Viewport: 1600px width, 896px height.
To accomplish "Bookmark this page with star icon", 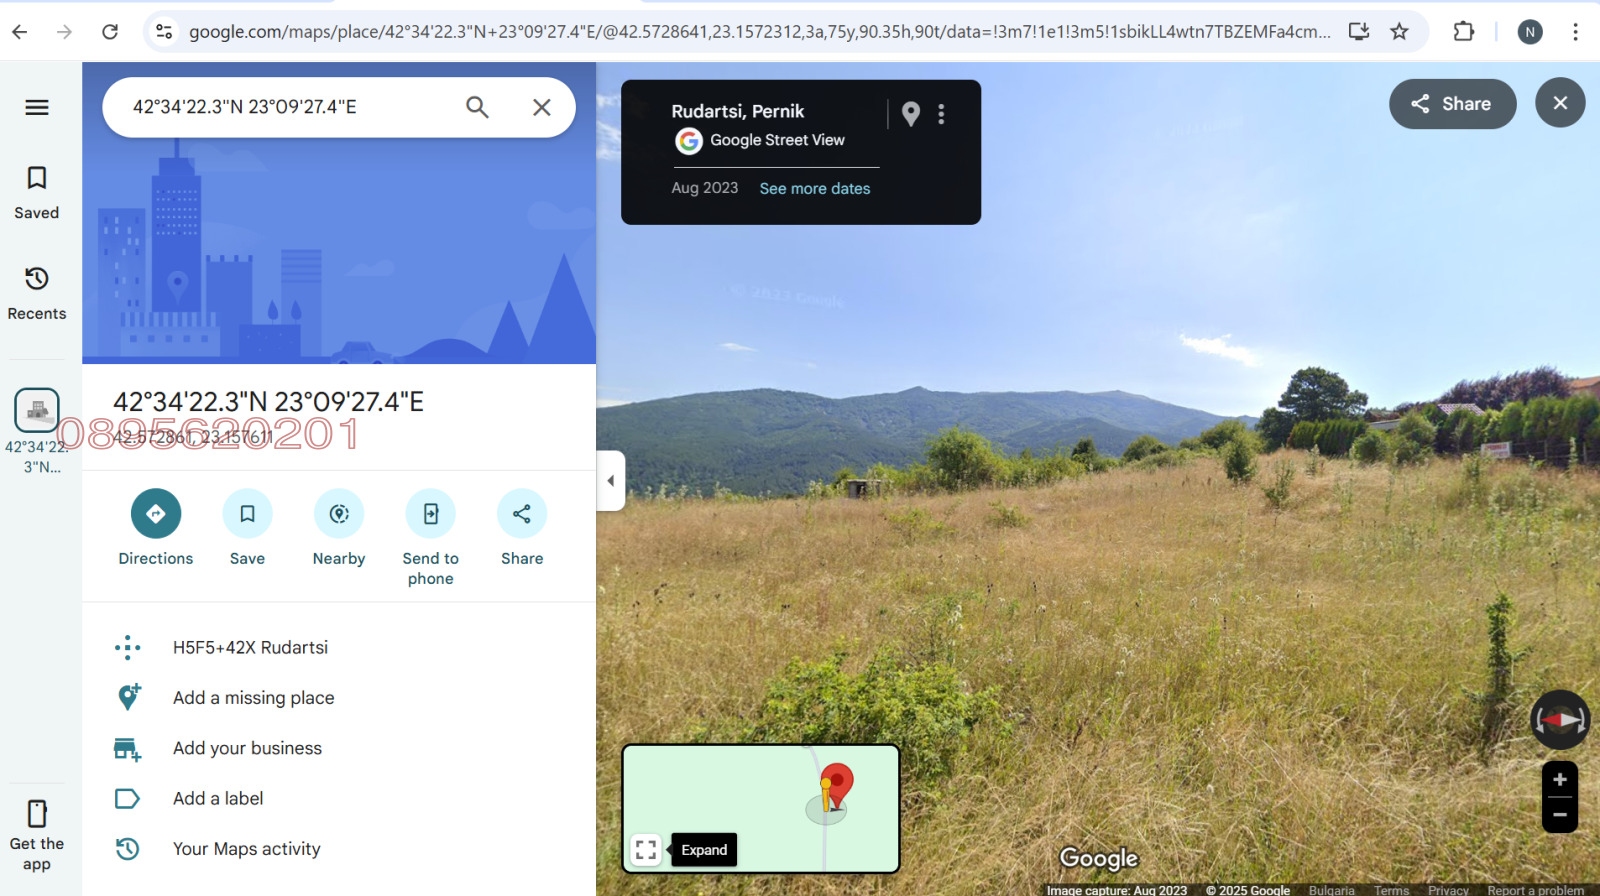I will point(1399,32).
